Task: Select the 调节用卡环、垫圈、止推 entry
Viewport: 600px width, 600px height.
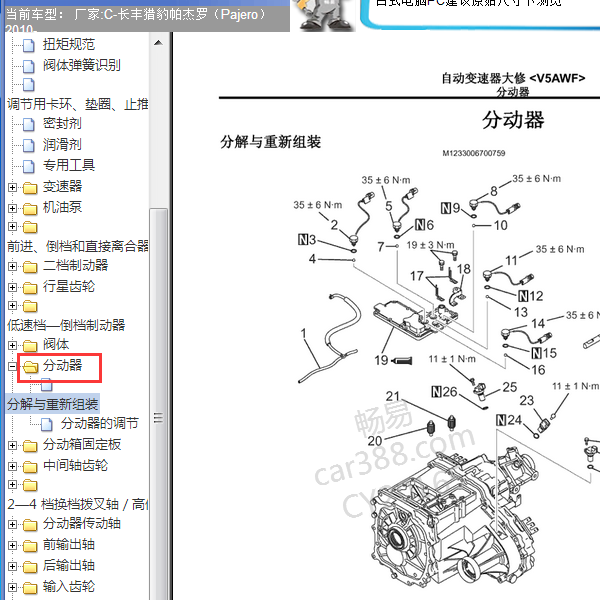Action: point(78,104)
